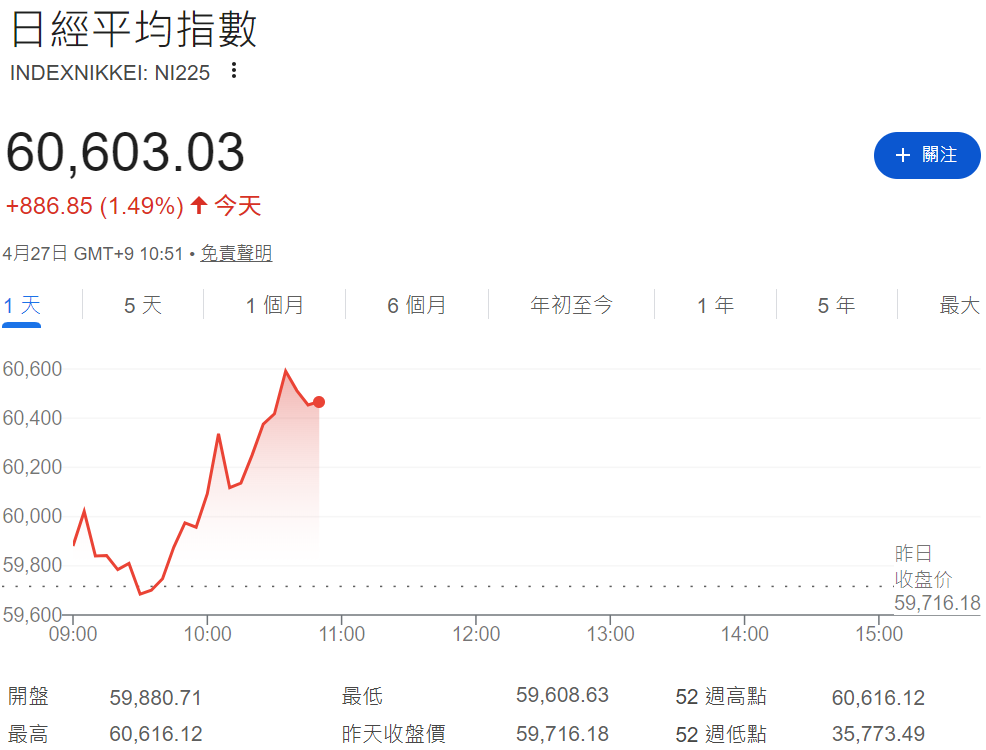The height and width of the screenshot is (750, 986).
Task: Click the red upward arrow next to 今天
Action: point(198,204)
